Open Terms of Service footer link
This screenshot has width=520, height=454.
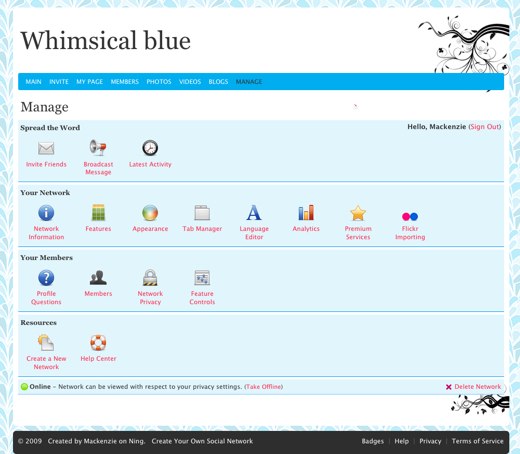click(x=477, y=441)
